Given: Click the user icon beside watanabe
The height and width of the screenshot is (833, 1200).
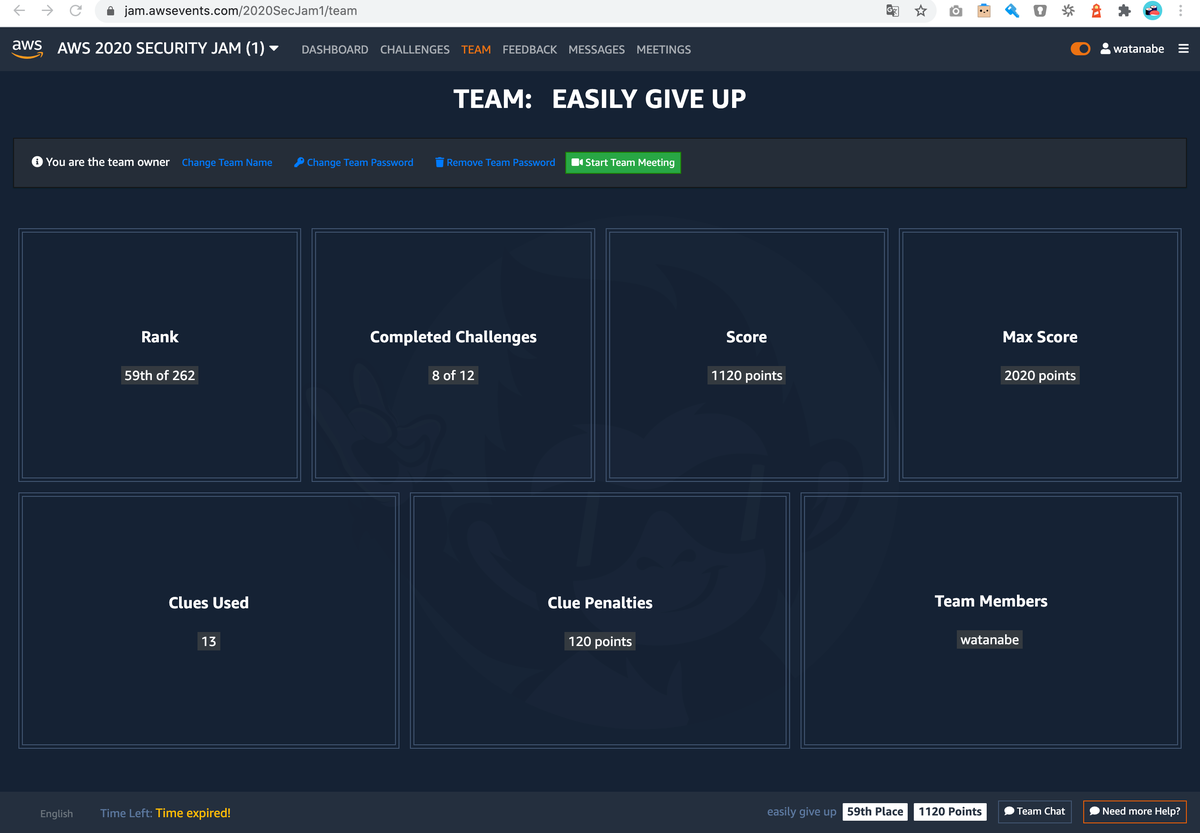Looking at the screenshot, I should point(1105,49).
